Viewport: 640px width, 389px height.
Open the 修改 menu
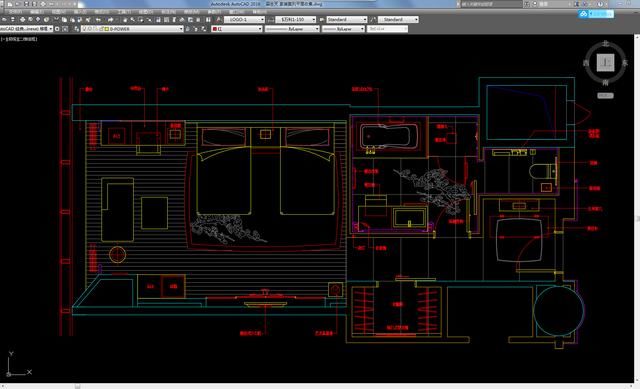pyautogui.click(x=191, y=12)
